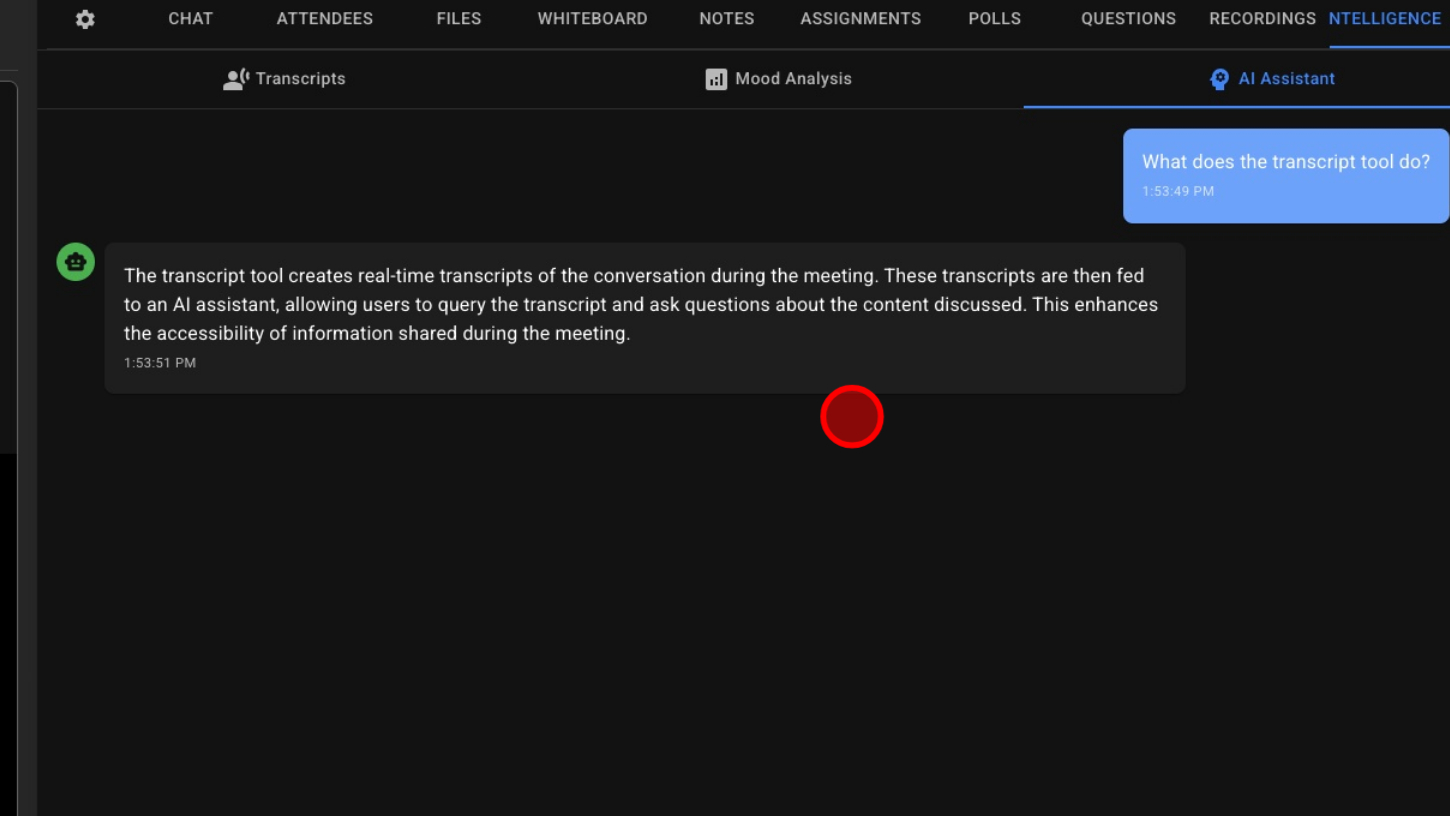
Task: Open the RECORDINGS tab
Action: (x=1262, y=19)
